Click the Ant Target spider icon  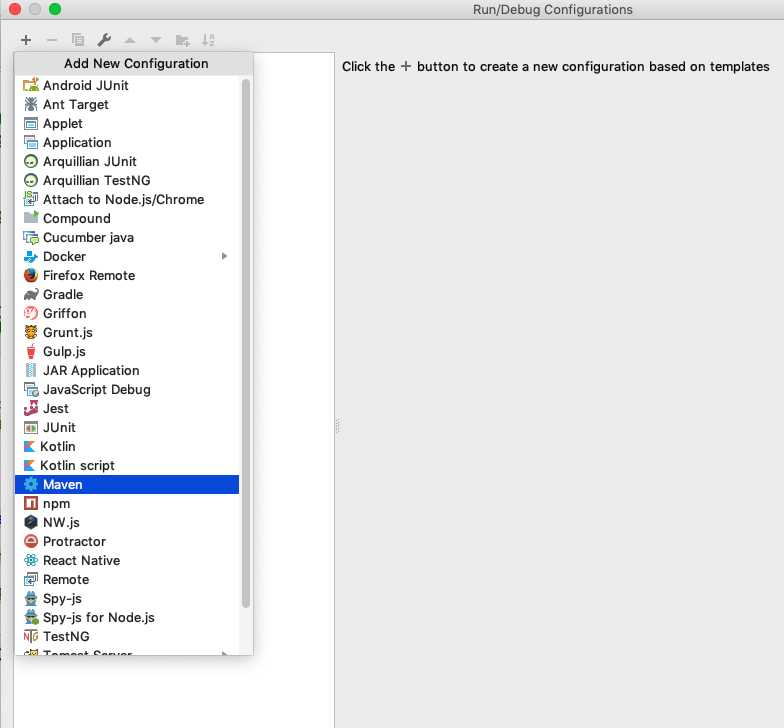point(31,104)
